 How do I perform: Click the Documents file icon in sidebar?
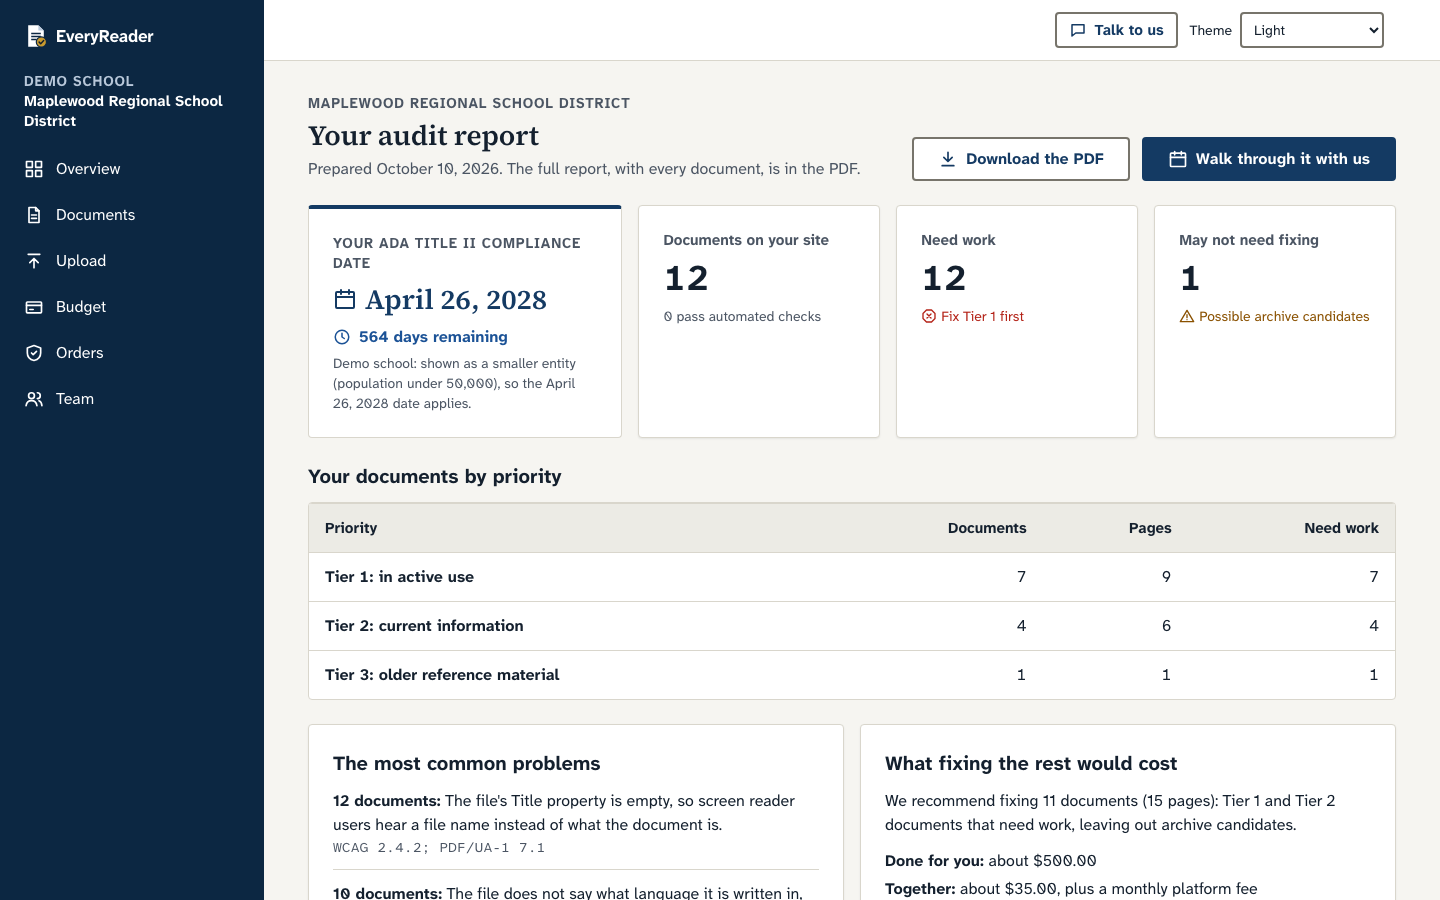click(34, 215)
